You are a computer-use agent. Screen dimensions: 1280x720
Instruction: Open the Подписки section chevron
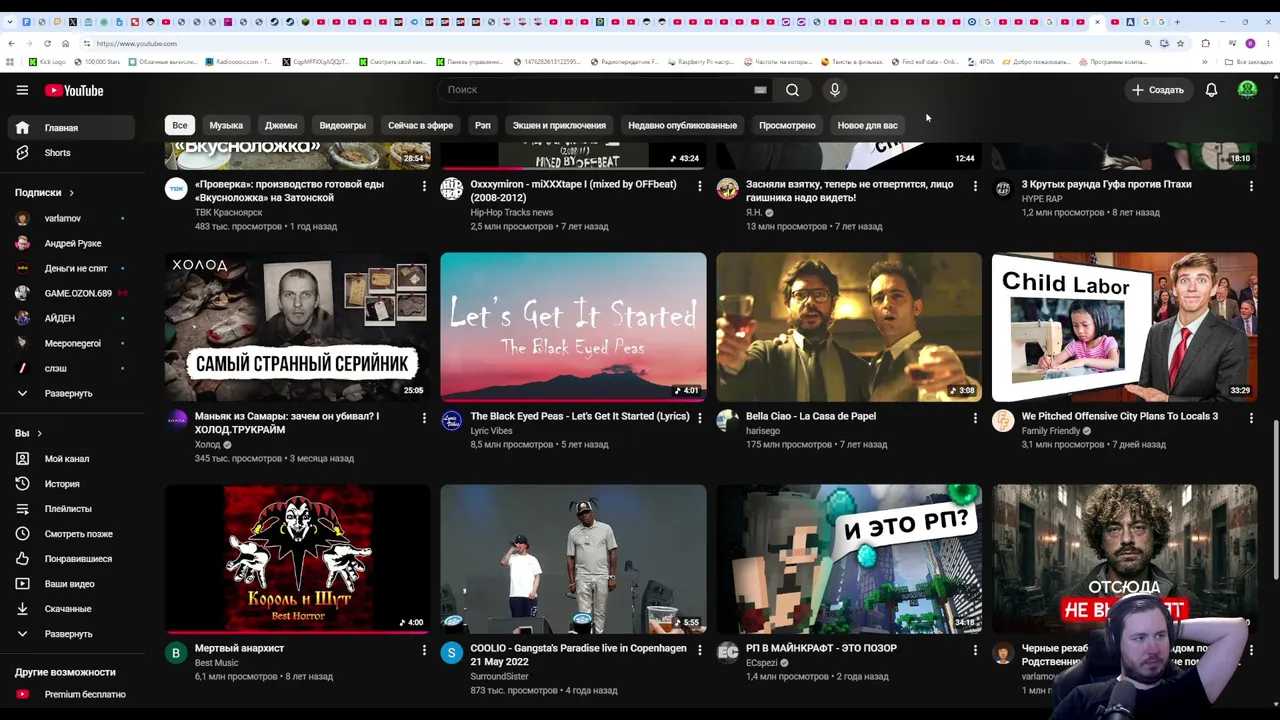click(71, 193)
